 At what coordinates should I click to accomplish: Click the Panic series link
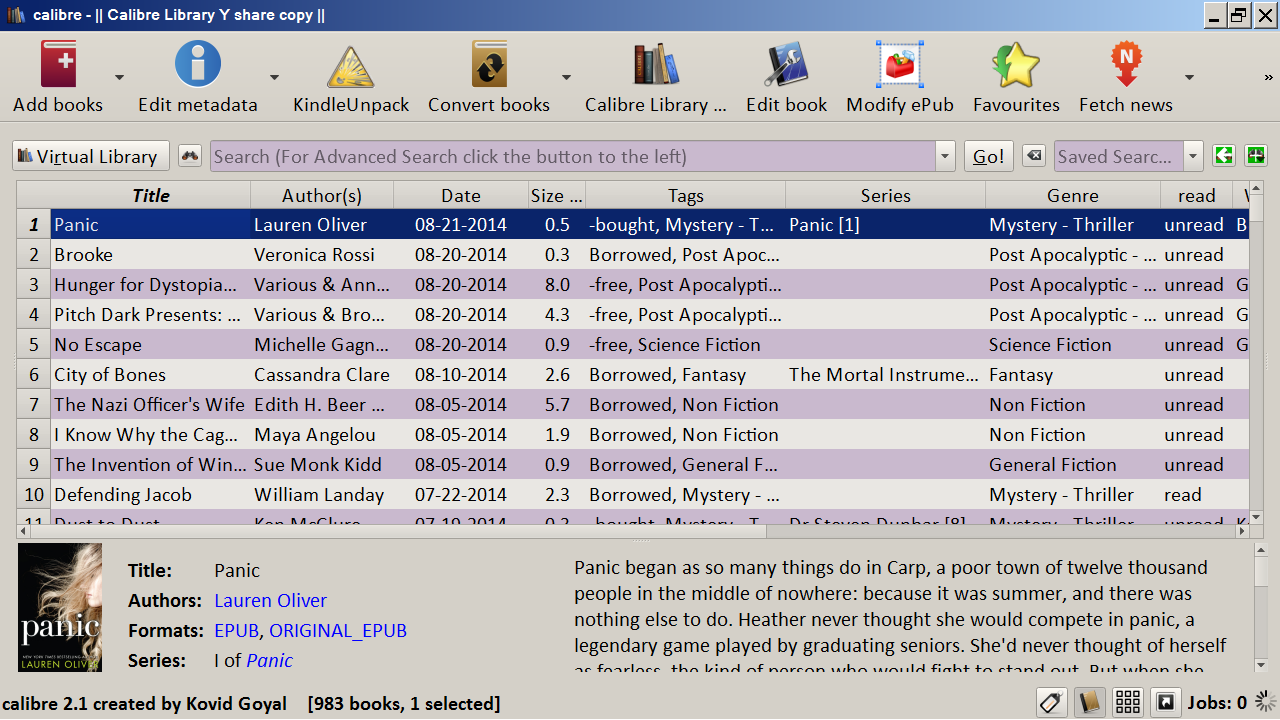[270, 661]
